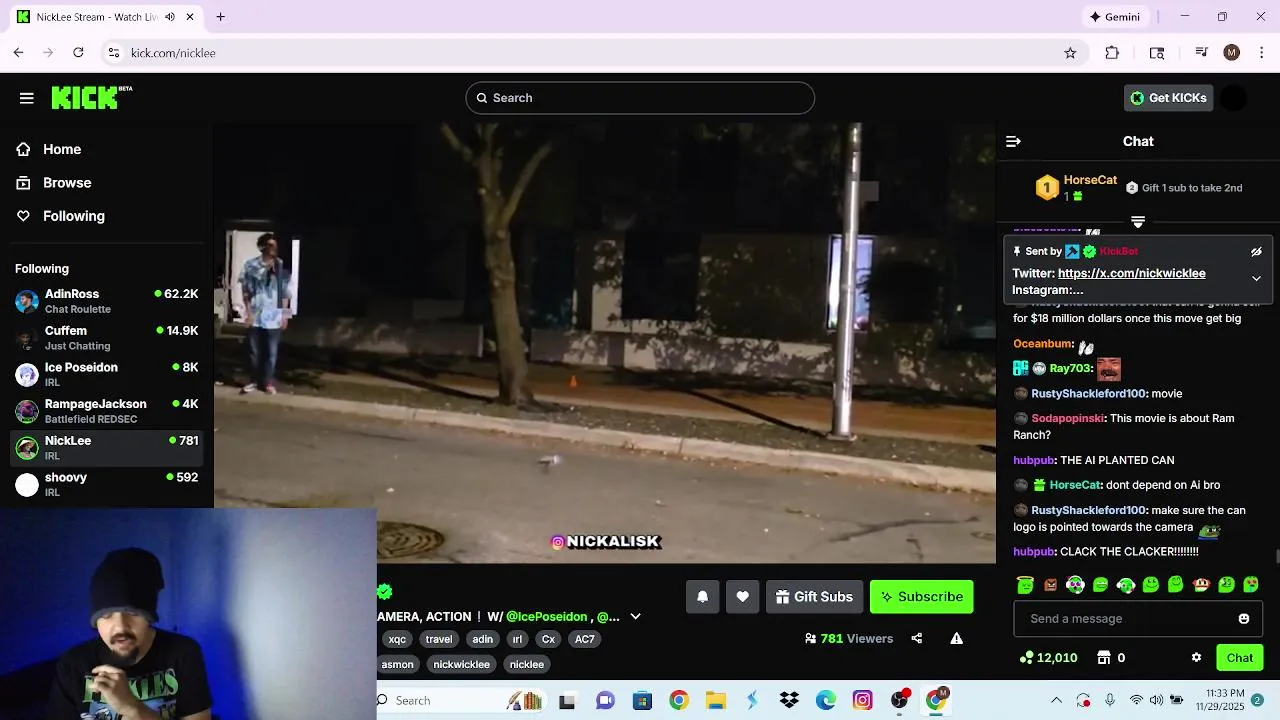Click the asmon tag
This screenshot has height=720, width=1280.
pos(397,665)
